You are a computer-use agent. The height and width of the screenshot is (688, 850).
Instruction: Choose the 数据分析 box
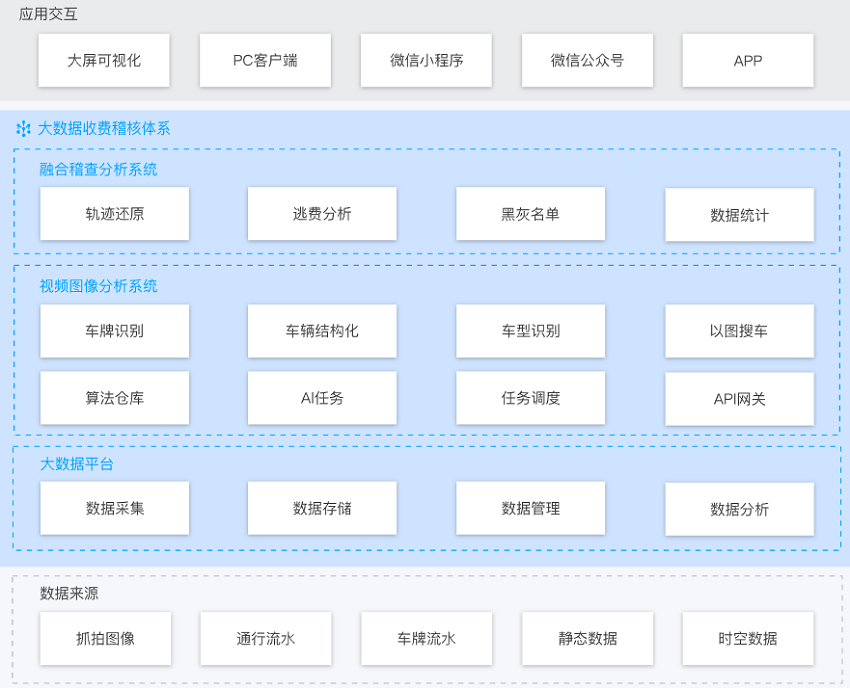click(739, 509)
